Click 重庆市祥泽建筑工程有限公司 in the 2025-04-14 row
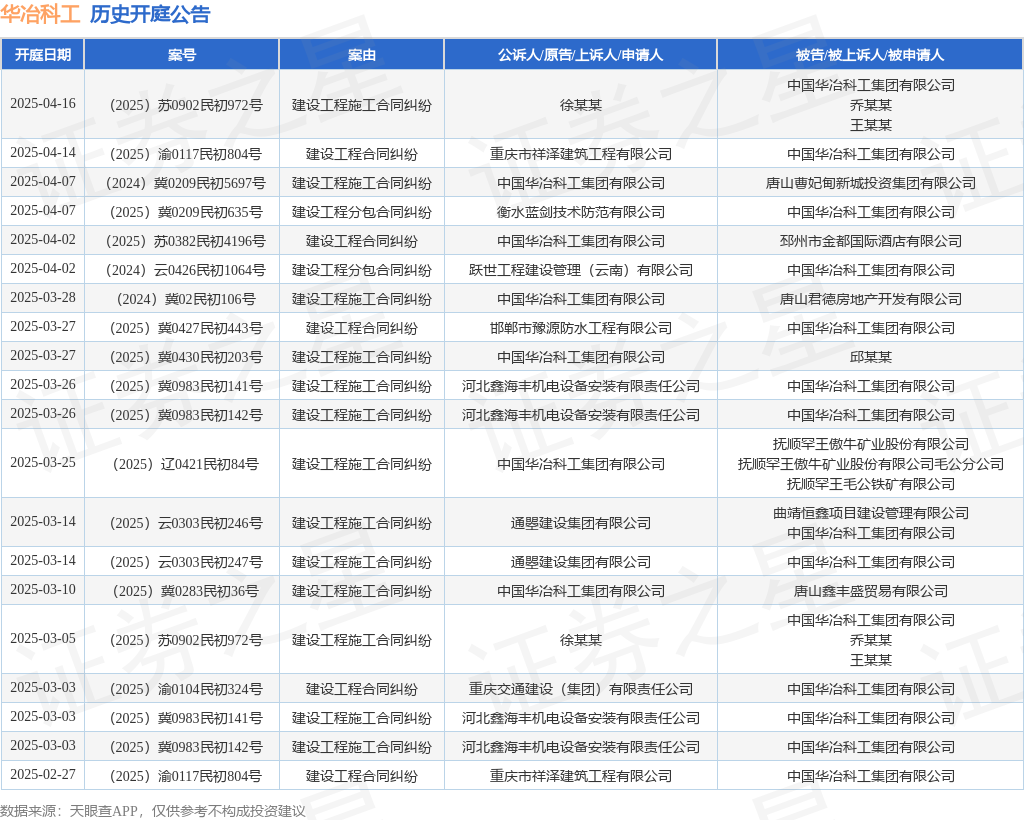Viewport: 1024px width, 820px height. coord(581,154)
